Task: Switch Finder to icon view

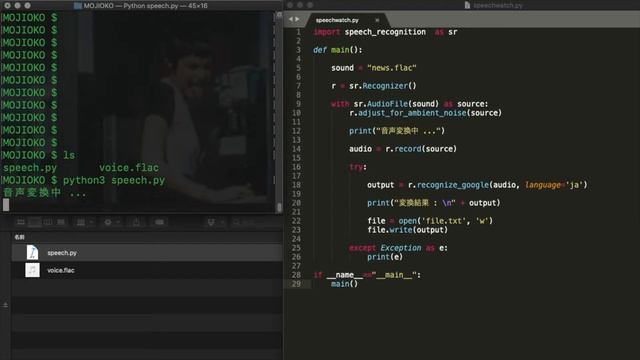Action: [21, 222]
